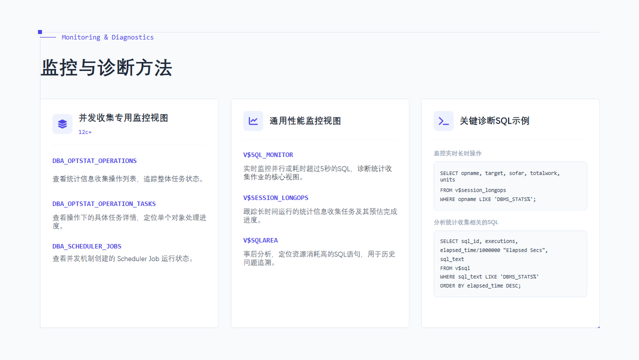Click the description under V$SQLAREA
This screenshot has height=360, width=639.
click(319, 258)
